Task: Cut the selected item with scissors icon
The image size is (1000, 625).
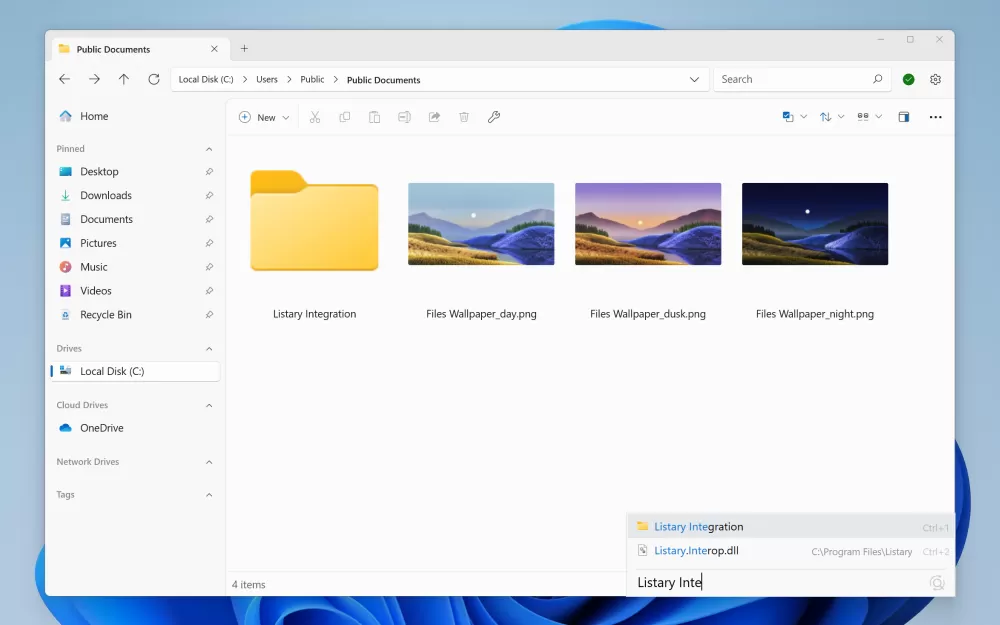Action: click(314, 117)
